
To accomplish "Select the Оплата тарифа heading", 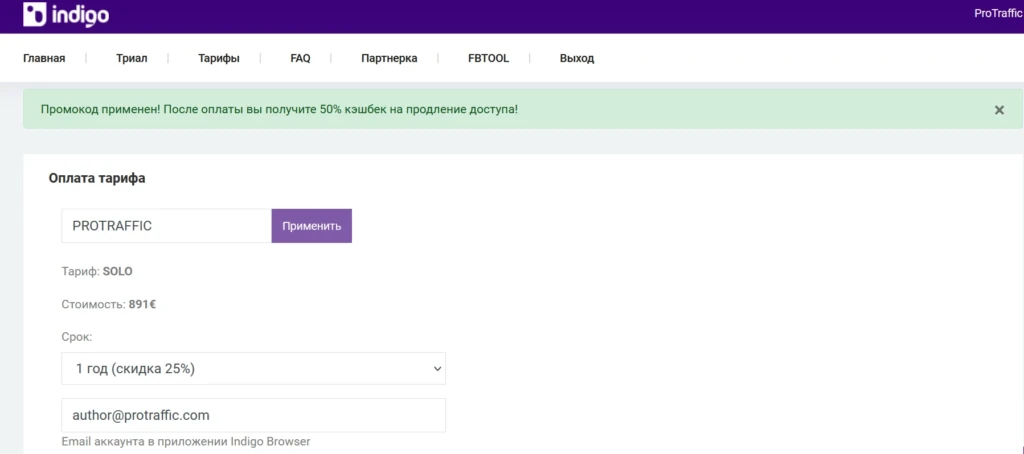I will (x=97, y=178).
